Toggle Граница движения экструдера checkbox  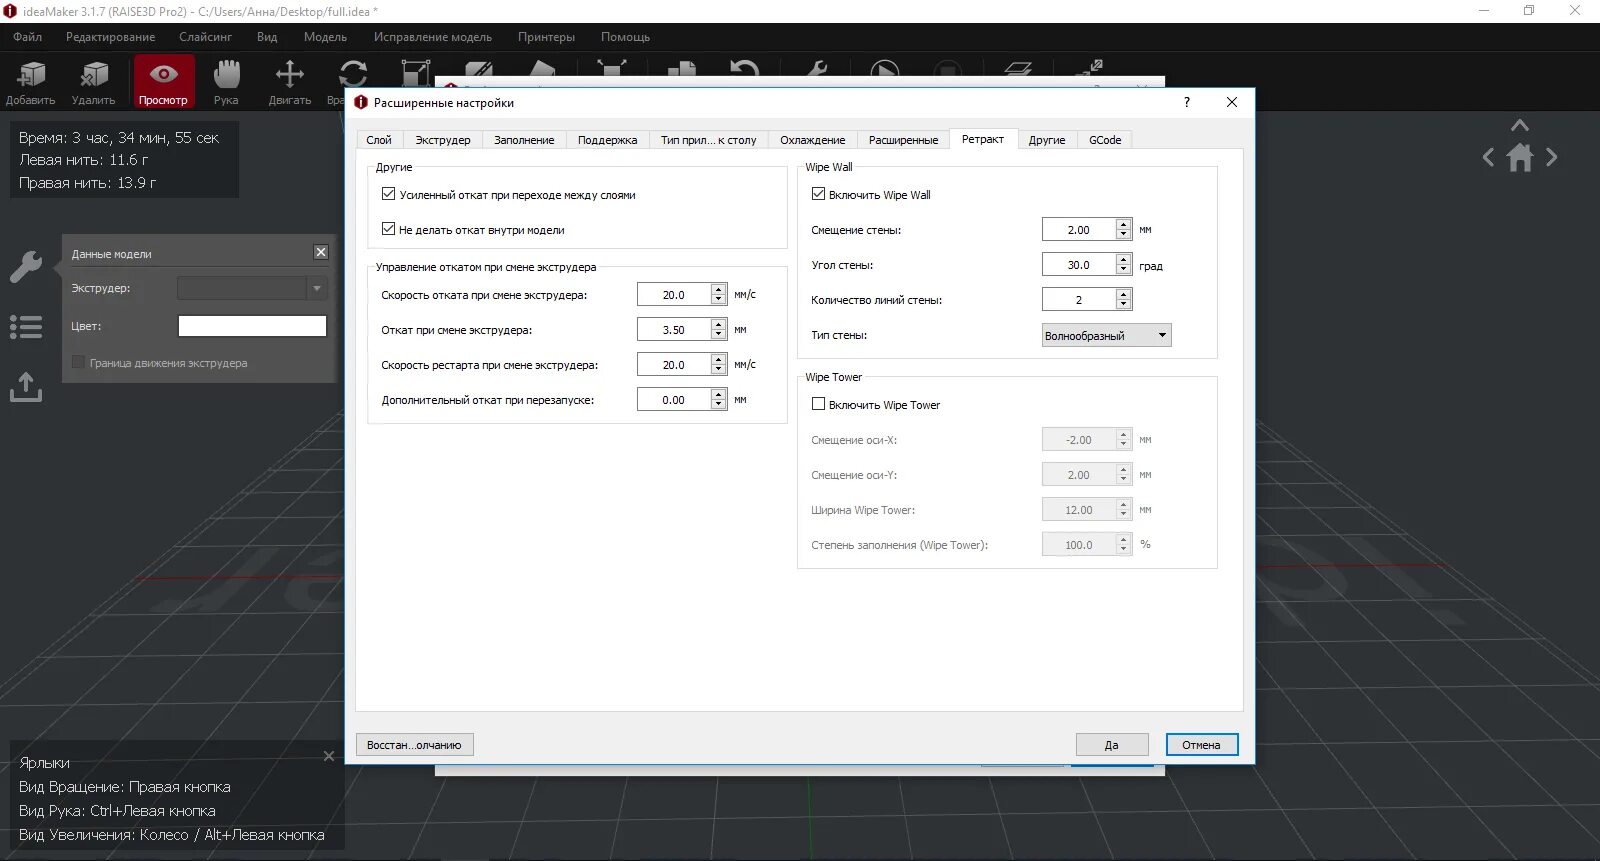click(x=78, y=362)
